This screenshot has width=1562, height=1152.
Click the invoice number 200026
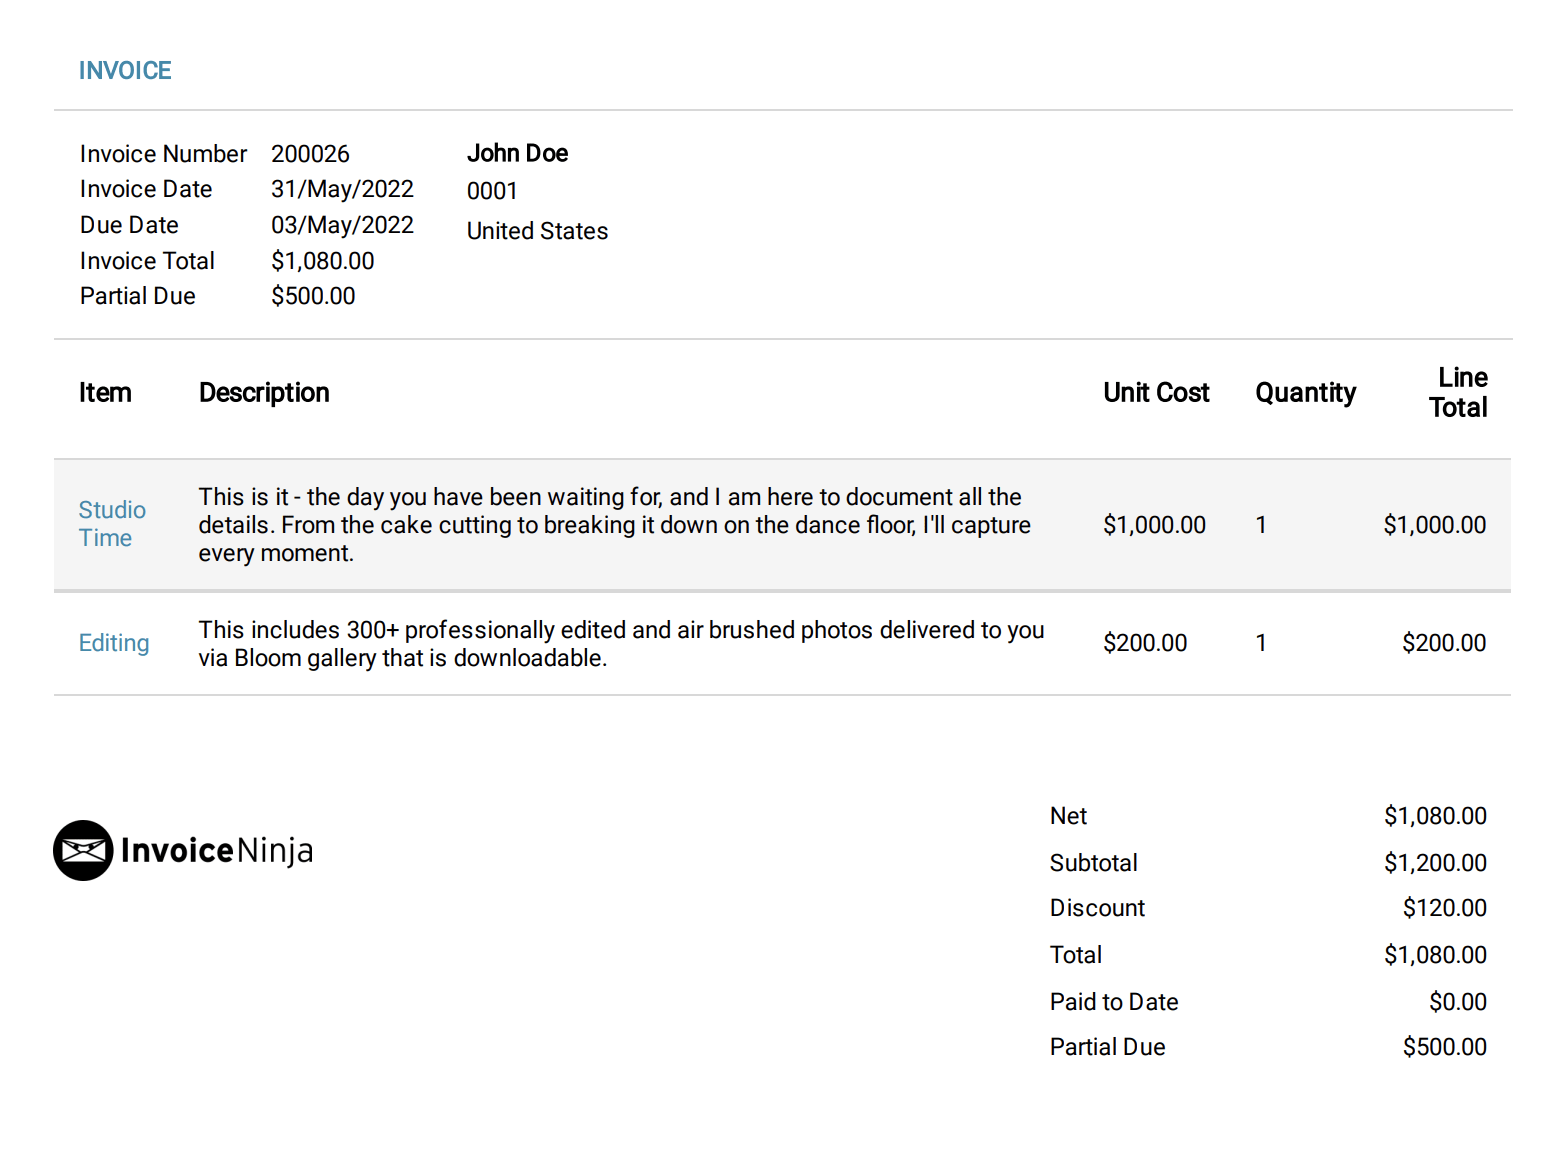tap(310, 153)
